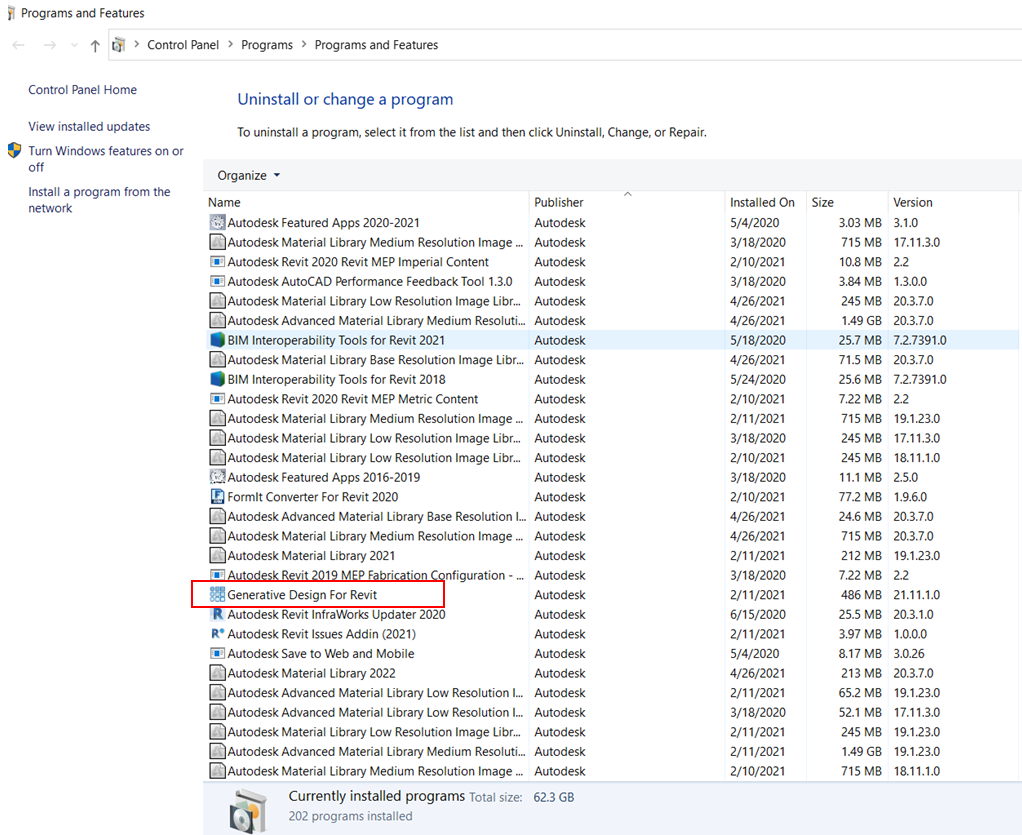Click the Autodesk Material Library 2021 icon

(x=217, y=555)
